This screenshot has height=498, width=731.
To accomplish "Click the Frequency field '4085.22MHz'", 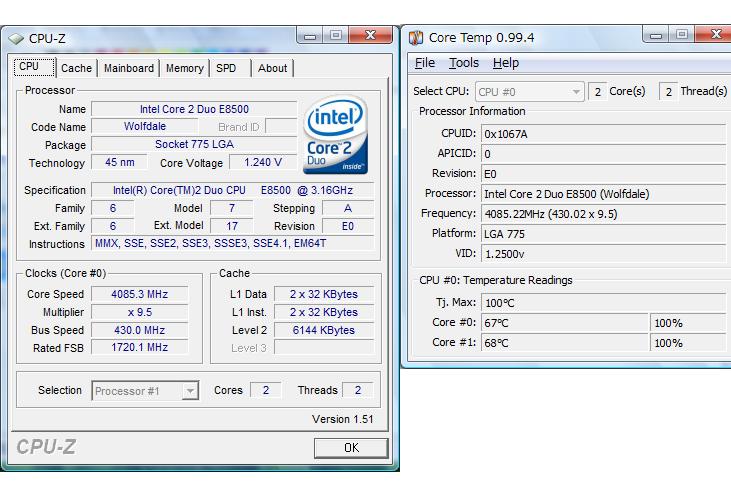I will (604, 214).
